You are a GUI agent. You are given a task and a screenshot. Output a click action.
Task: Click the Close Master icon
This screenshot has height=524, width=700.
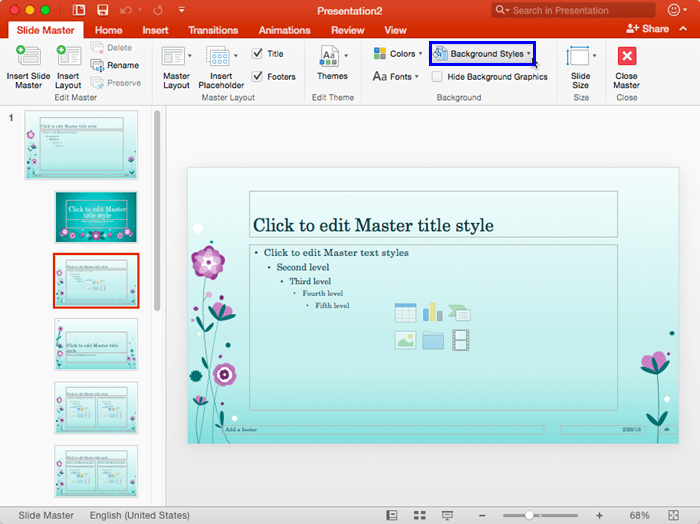click(x=627, y=56)
